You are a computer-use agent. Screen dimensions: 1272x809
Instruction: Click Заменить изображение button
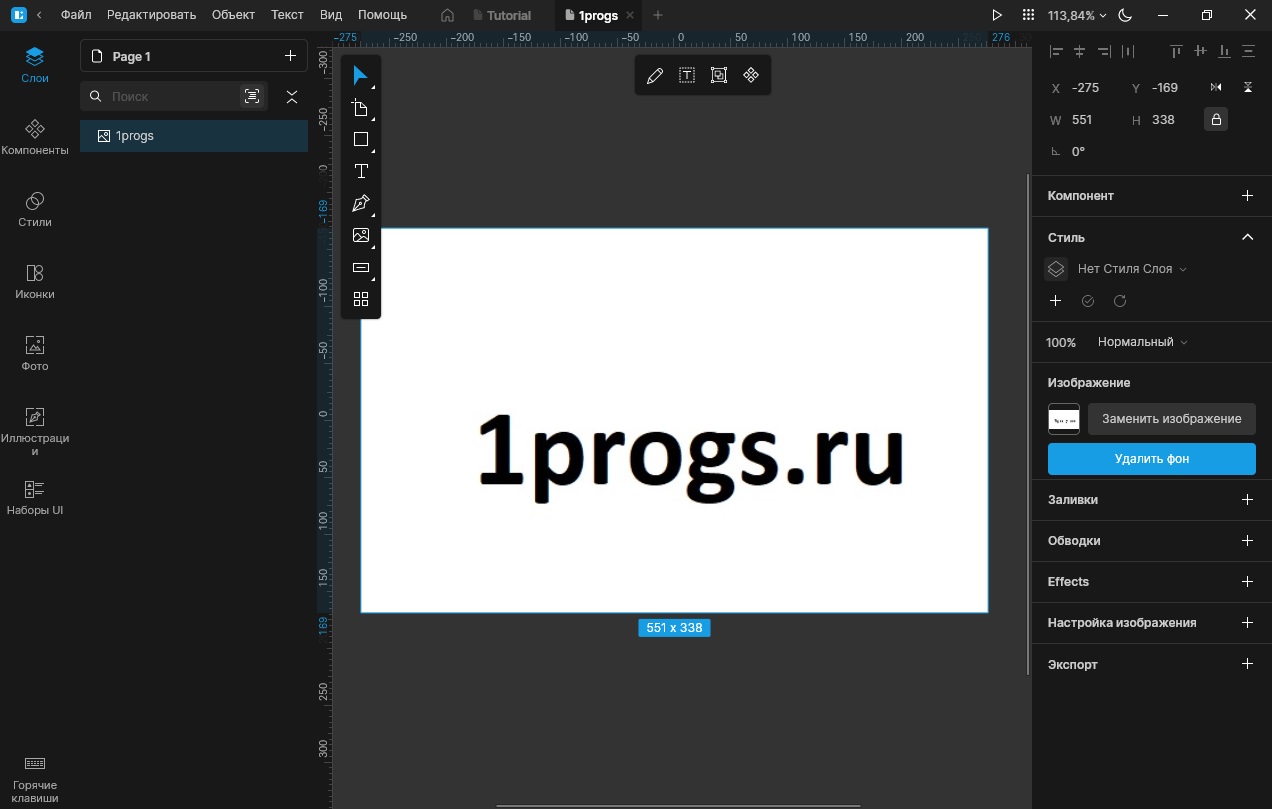point(1171,419)
